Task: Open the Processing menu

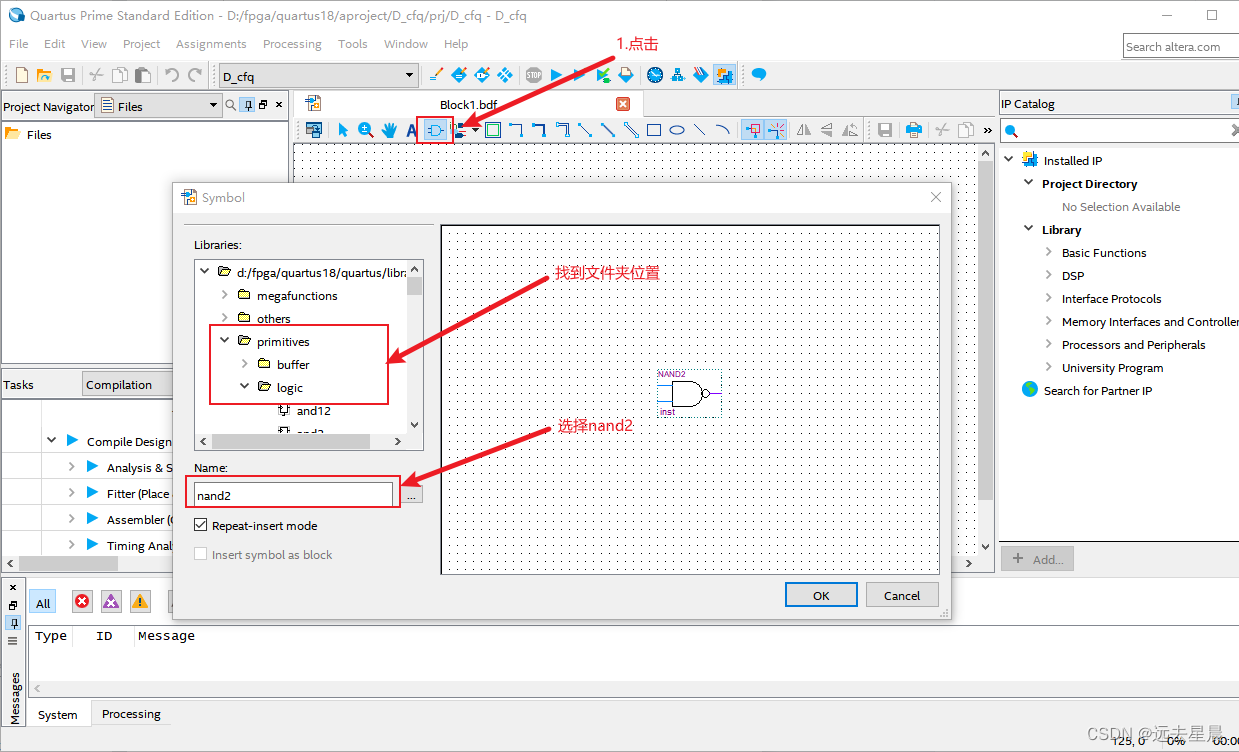Action: [x=292, y=44]
